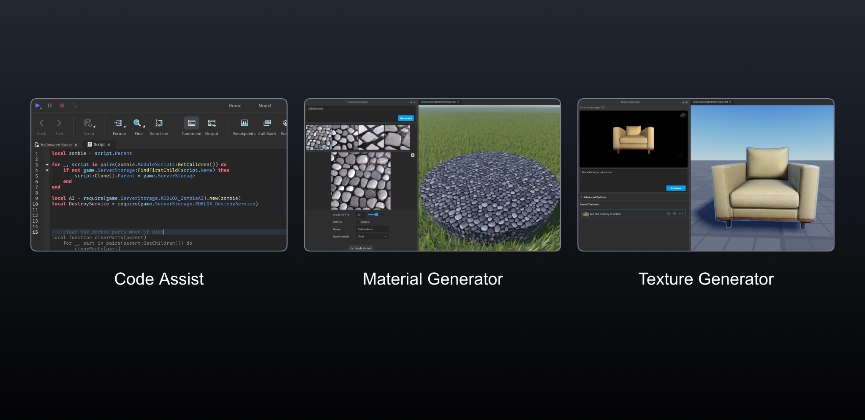Click the chair preview in Texture Generator
The width and height of the screenshot is (865, 420).
pos(633,140)
